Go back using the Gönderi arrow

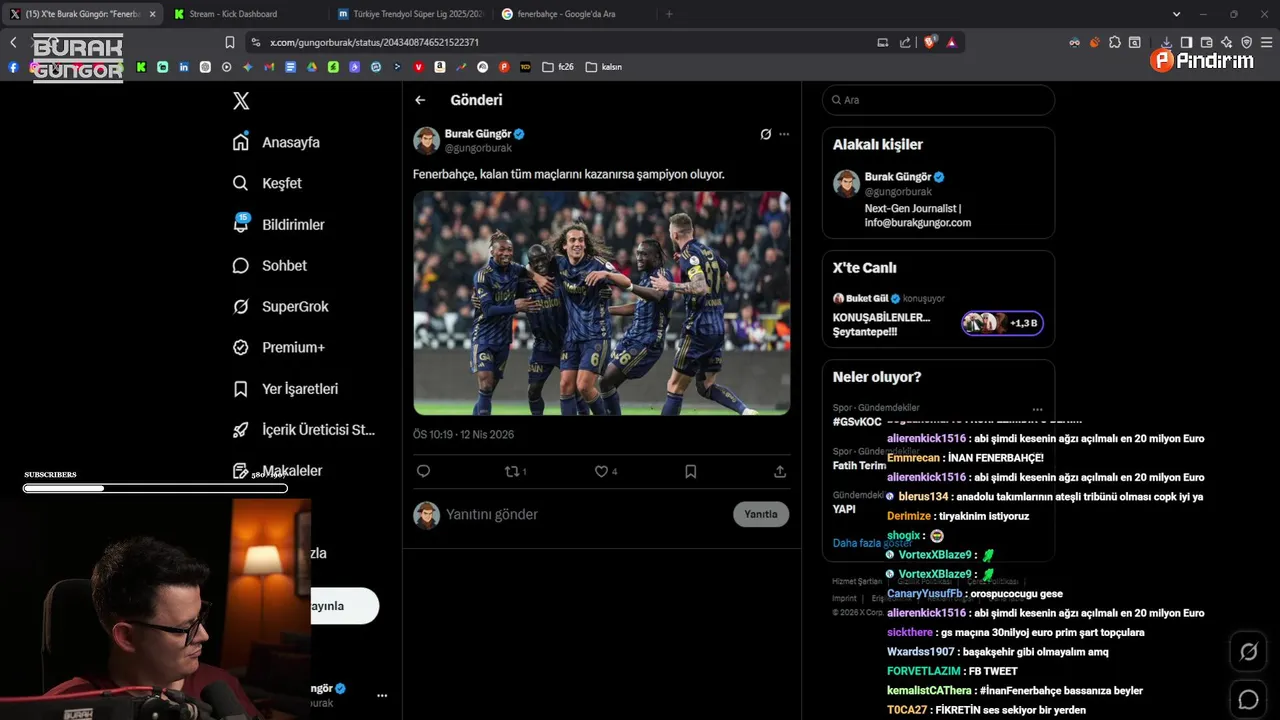click(420, 100)
